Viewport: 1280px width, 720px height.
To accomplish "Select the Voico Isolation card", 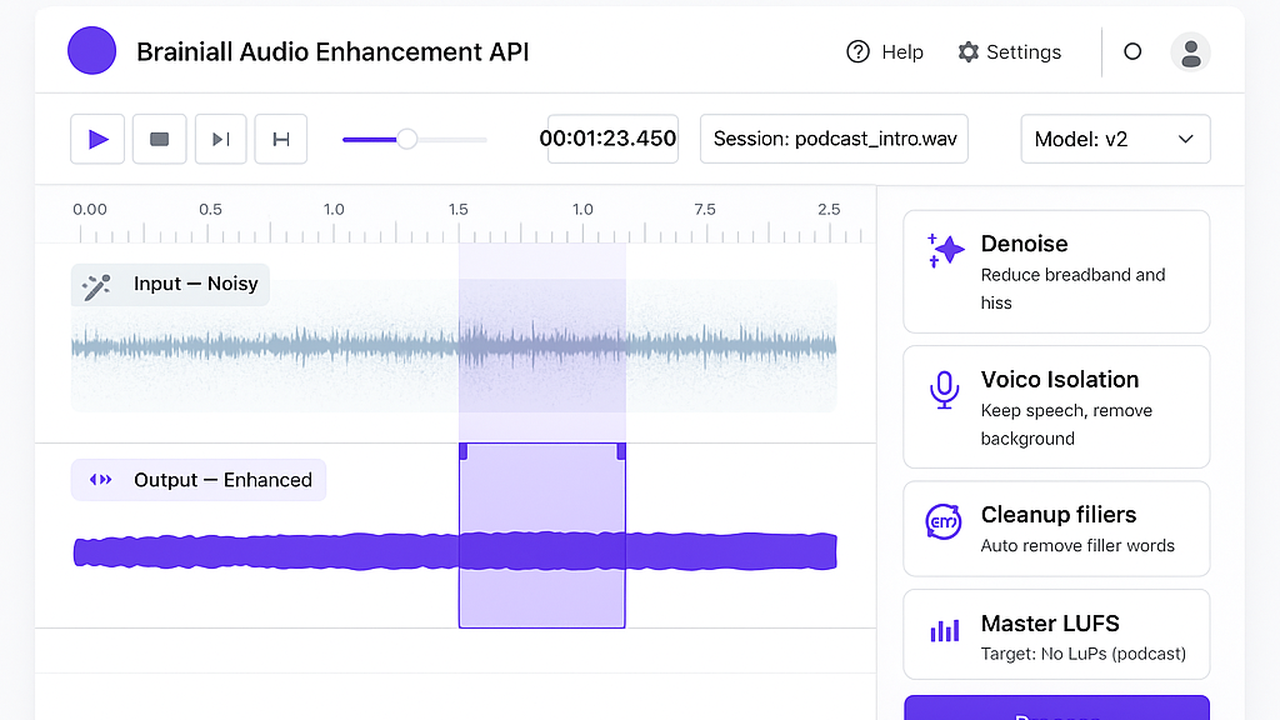I will [x=1056, y=407].
